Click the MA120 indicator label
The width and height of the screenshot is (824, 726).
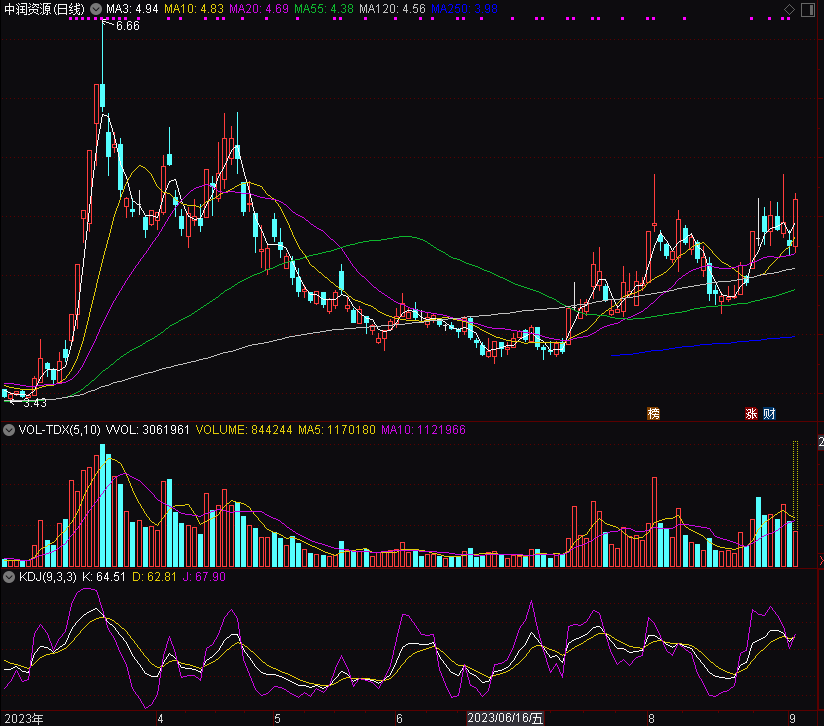(393, 9)
